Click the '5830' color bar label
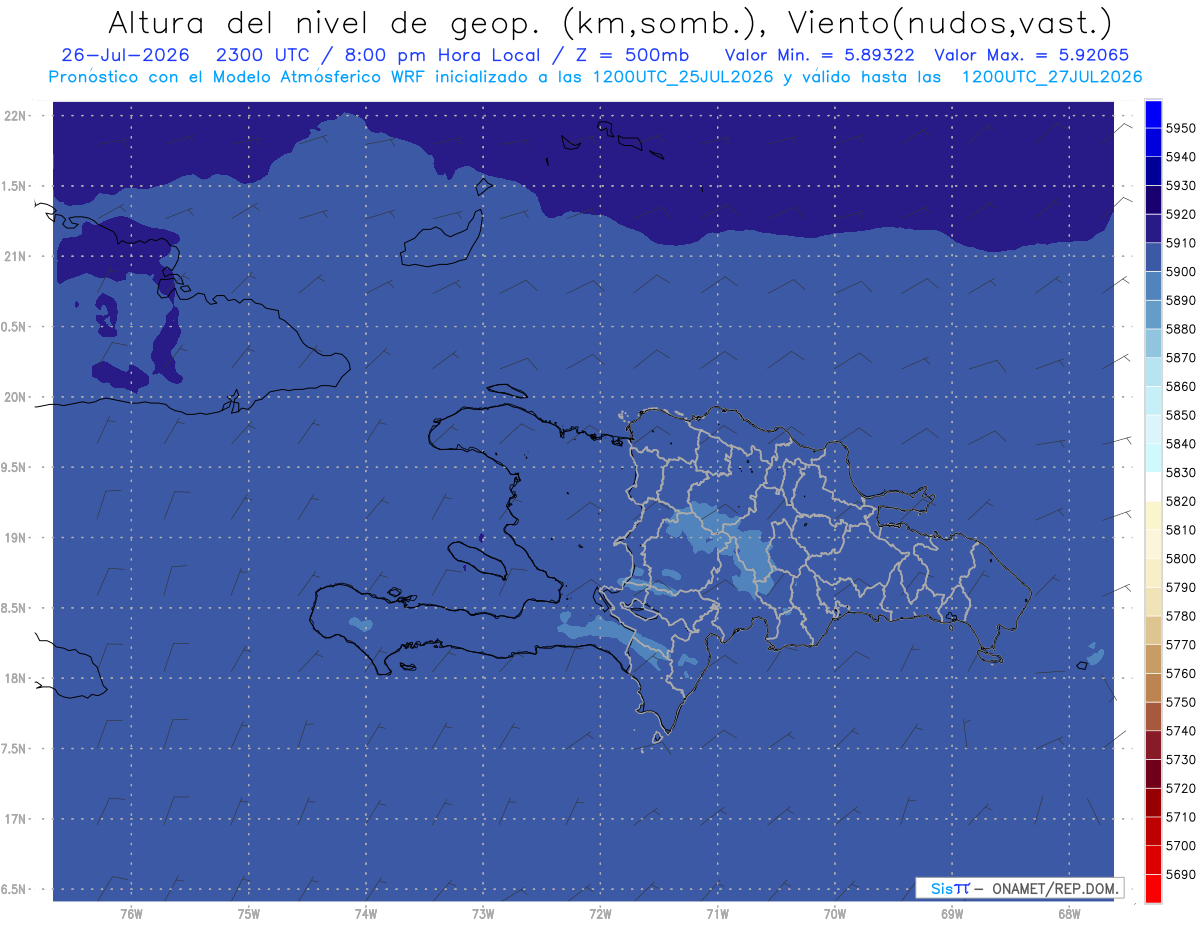The height and width of the screenshot is (927, 1200). pos(1180,472)
